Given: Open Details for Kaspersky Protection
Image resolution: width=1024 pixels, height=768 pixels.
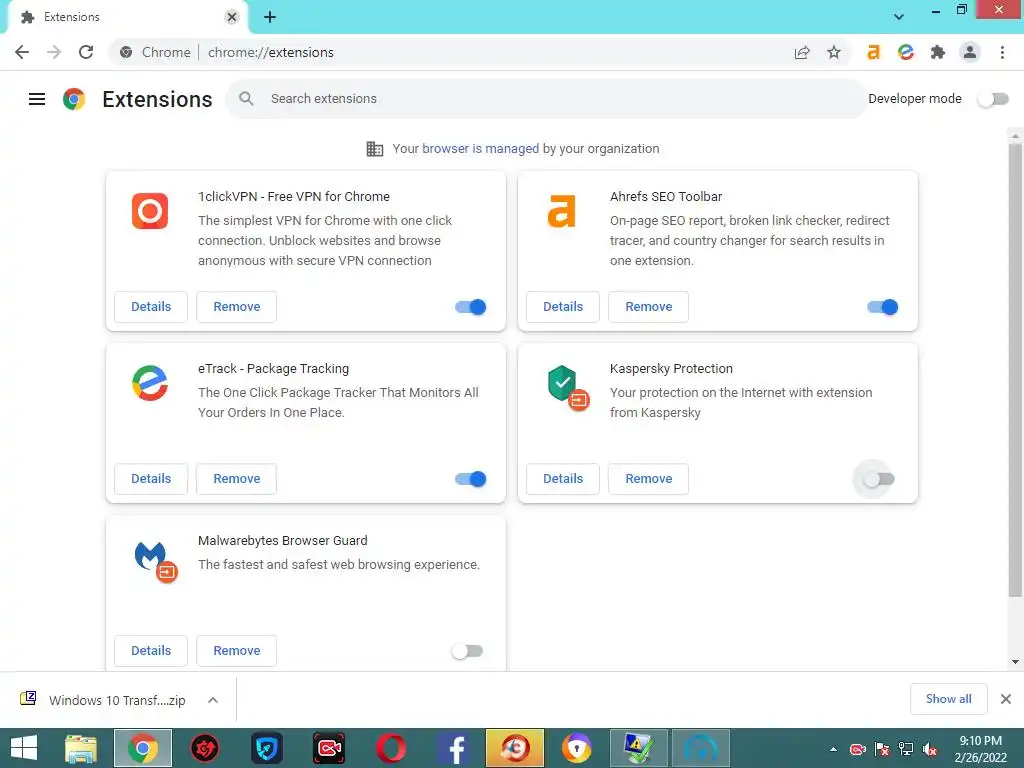Looking at the screenshot, I should [563, 479].
